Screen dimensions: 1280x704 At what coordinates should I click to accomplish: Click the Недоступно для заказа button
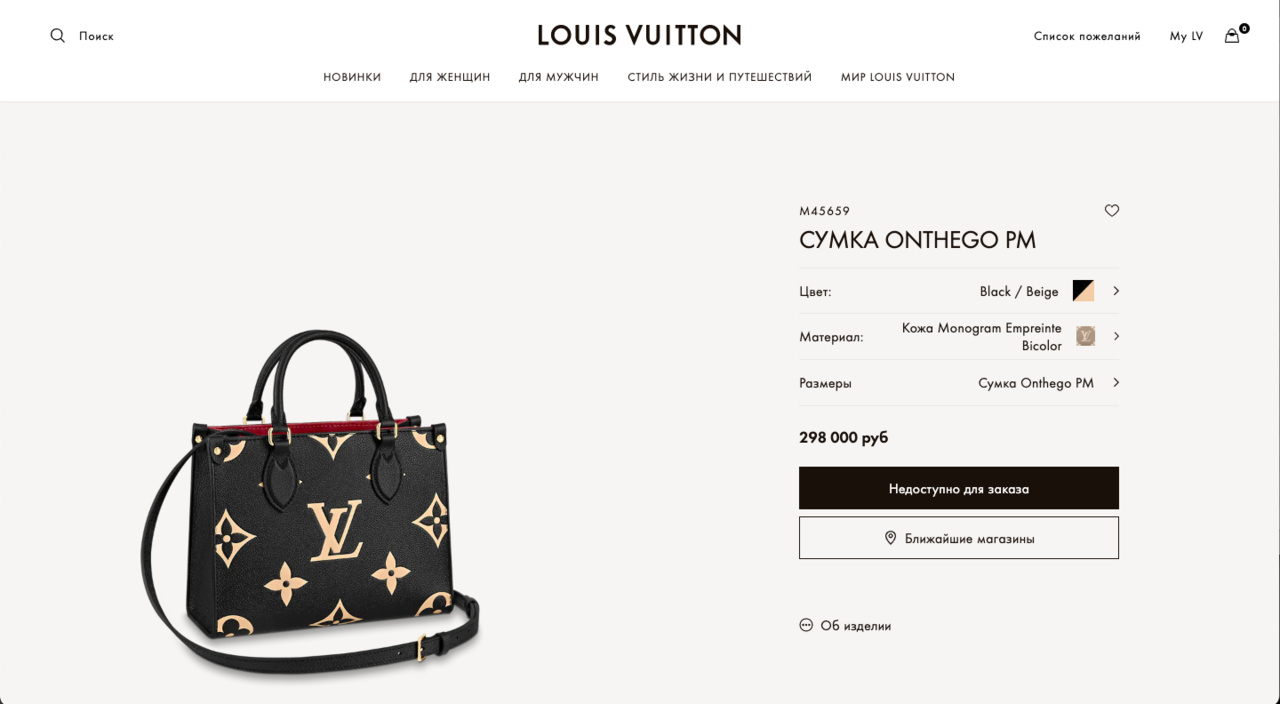click(x=959, y=488)
